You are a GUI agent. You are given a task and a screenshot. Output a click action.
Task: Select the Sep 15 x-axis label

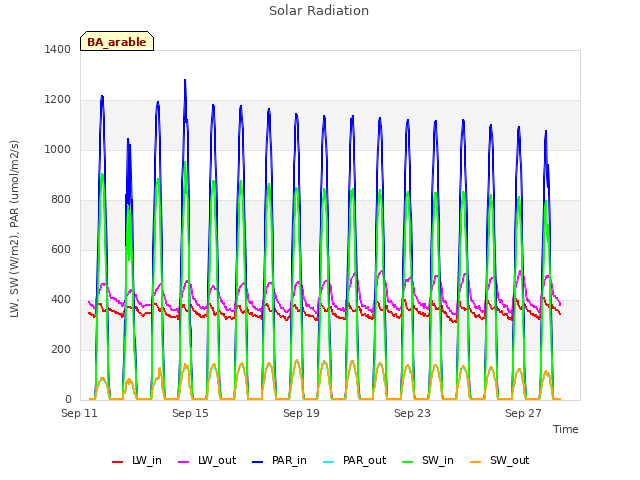190,413
